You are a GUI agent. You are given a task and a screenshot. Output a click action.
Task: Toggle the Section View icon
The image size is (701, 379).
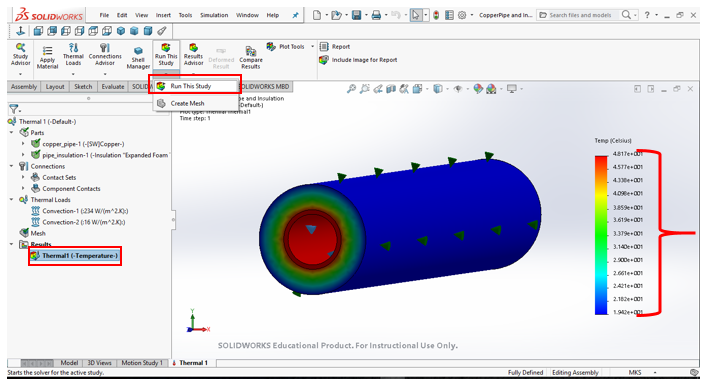pyautogui.click(x=391, y=89)
